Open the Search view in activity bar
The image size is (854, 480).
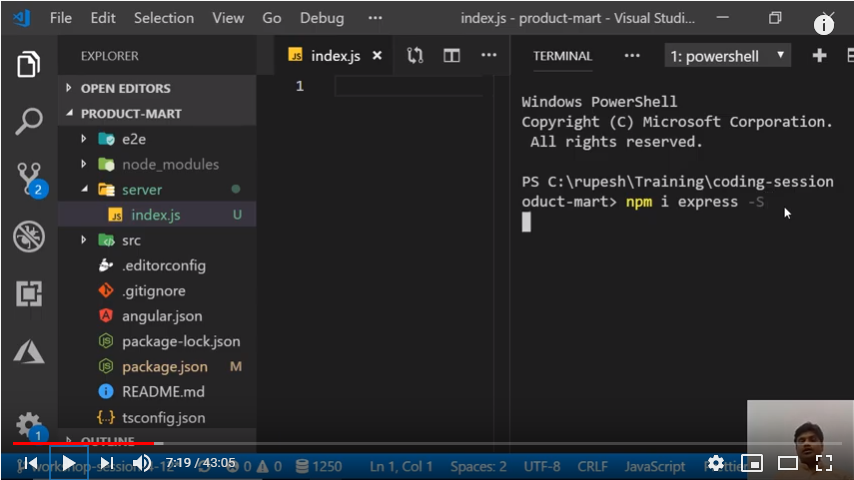pos(29,122)
